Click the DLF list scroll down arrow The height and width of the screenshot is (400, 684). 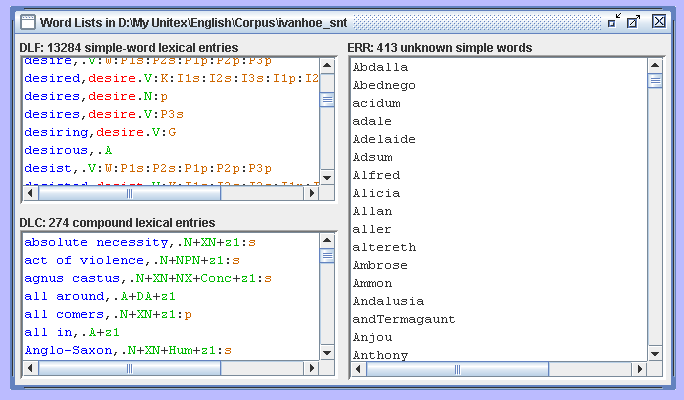tap(327, 178)
